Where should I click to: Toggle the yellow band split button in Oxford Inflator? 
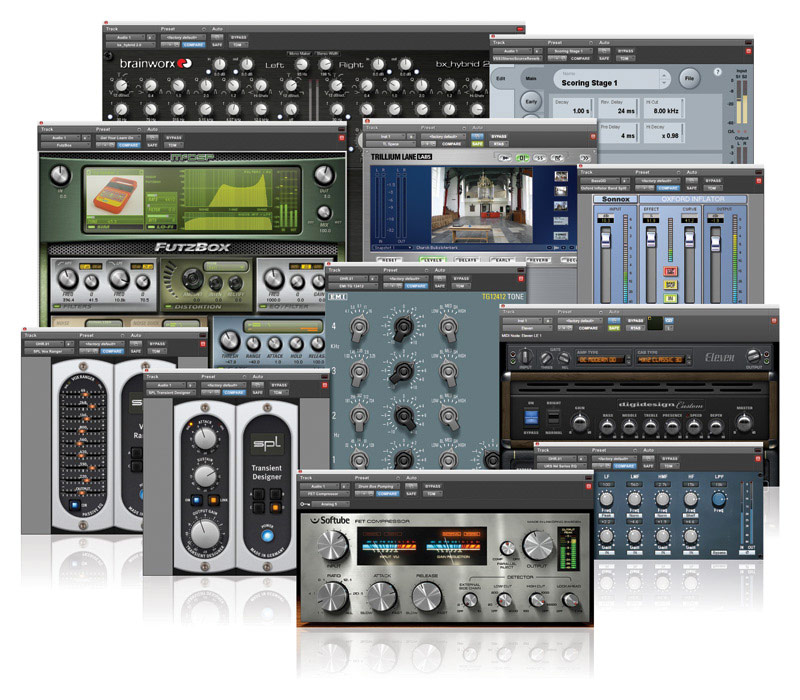(x=670, y=285)
